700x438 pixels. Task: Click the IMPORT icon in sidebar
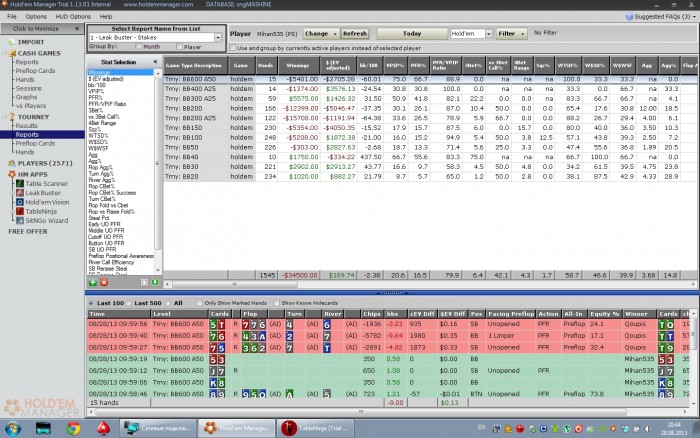tap(11, 42)
